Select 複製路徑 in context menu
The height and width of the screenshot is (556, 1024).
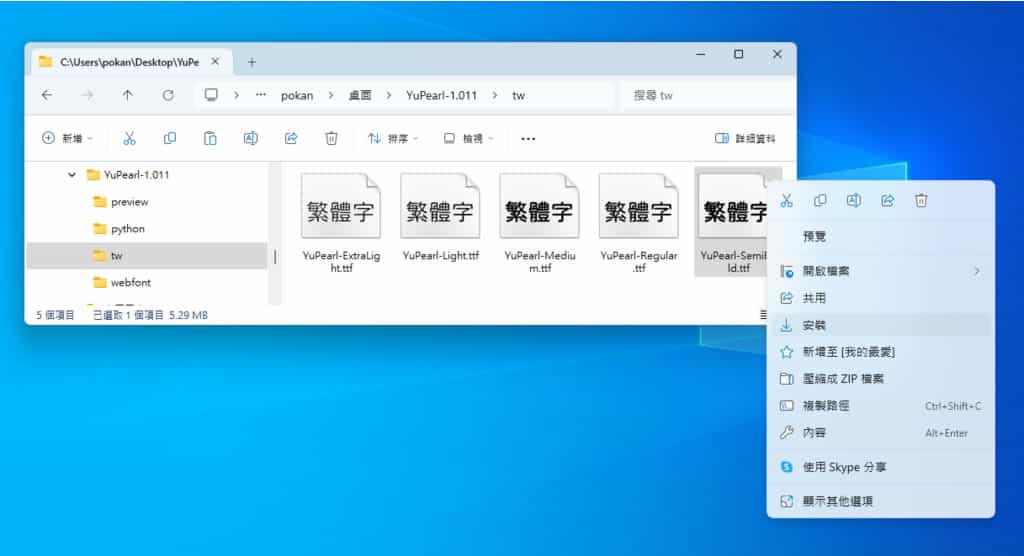[x=880, y=406]
